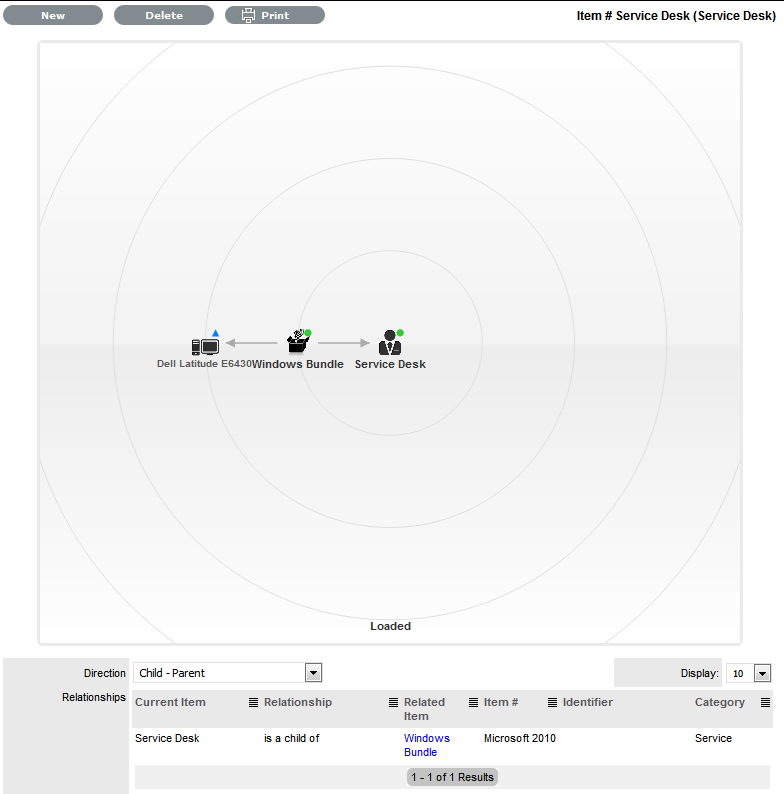Viewport: 784px width, 794px height.
Task: Click the Microsoft 2010 cell
Action: pyautogui.click(x=520, y=738)
